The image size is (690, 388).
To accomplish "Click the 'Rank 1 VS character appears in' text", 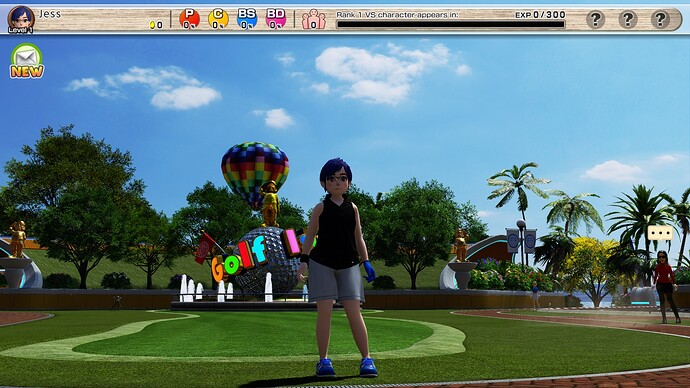I will click(397, 15).
